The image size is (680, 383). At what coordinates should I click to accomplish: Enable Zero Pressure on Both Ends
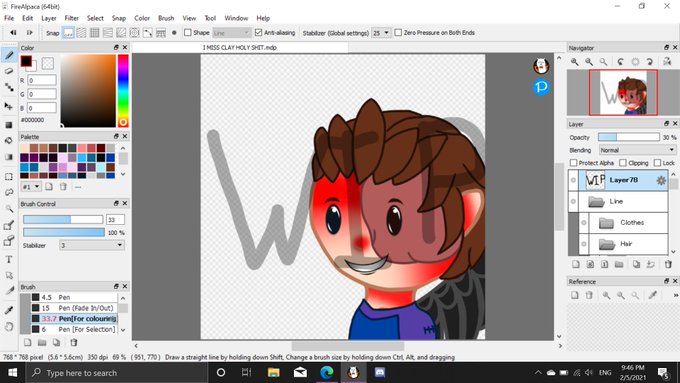[x=398, y=33]
